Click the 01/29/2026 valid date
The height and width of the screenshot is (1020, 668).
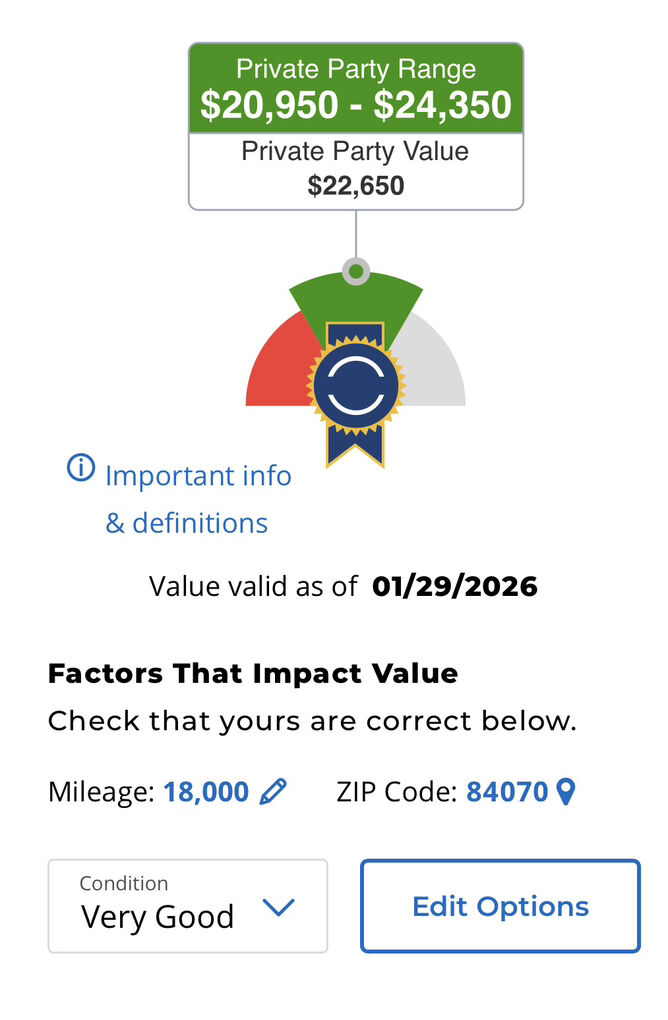tap(454, 586)
